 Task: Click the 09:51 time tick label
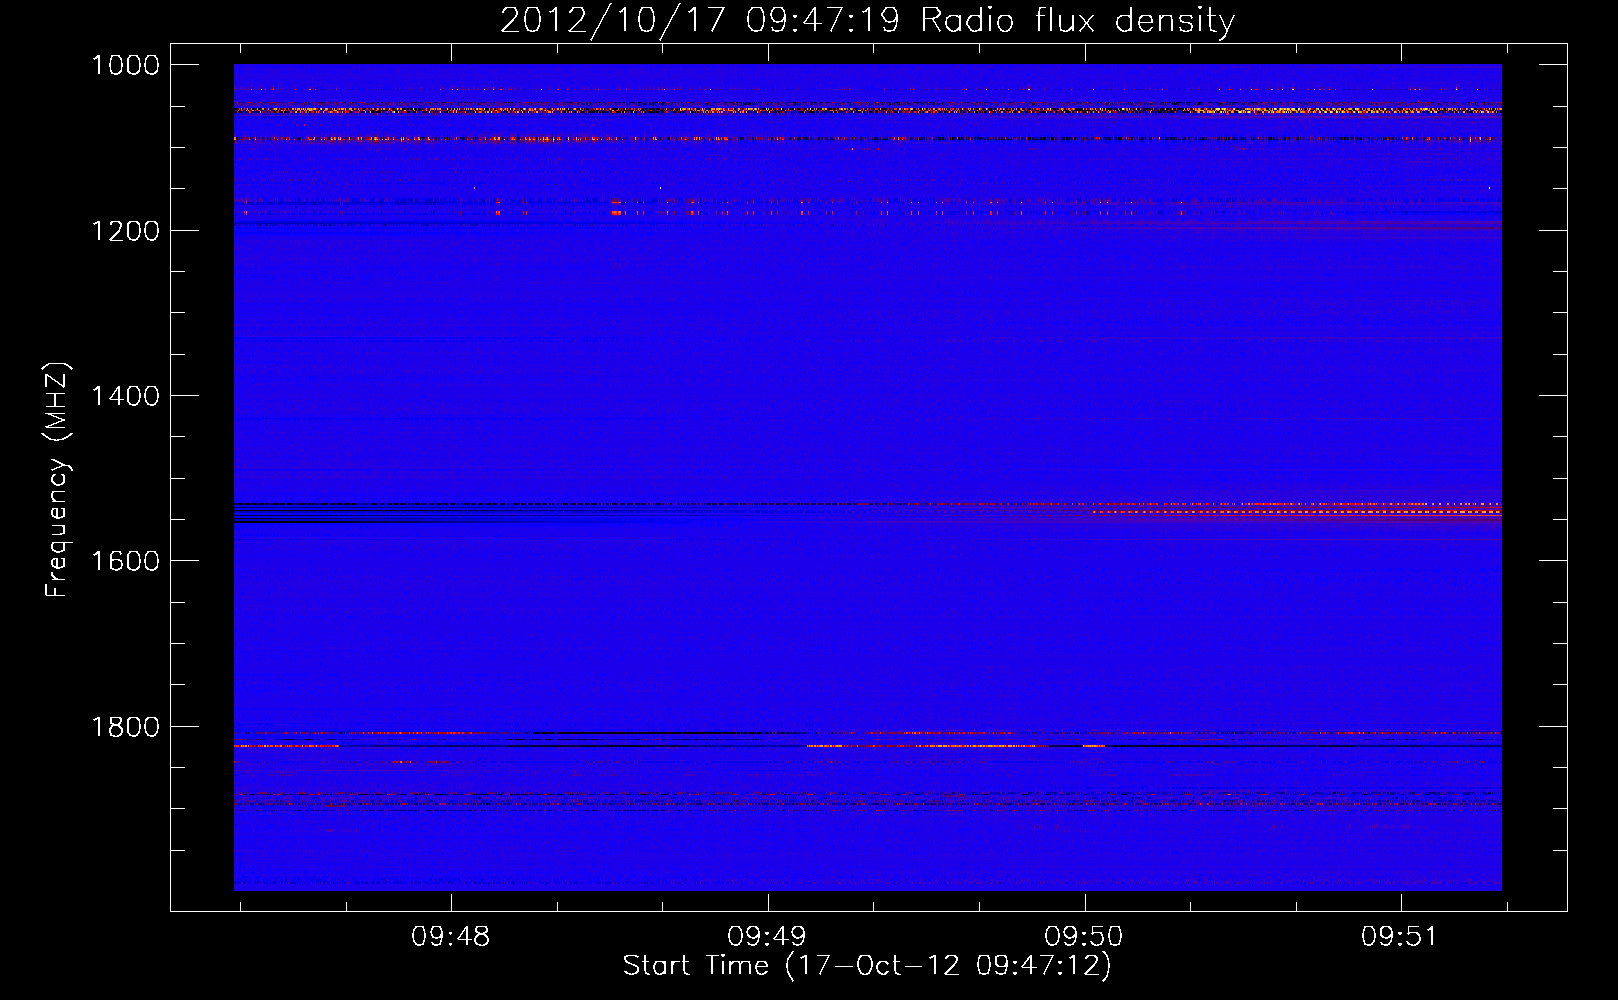[x=1400, y=937]
